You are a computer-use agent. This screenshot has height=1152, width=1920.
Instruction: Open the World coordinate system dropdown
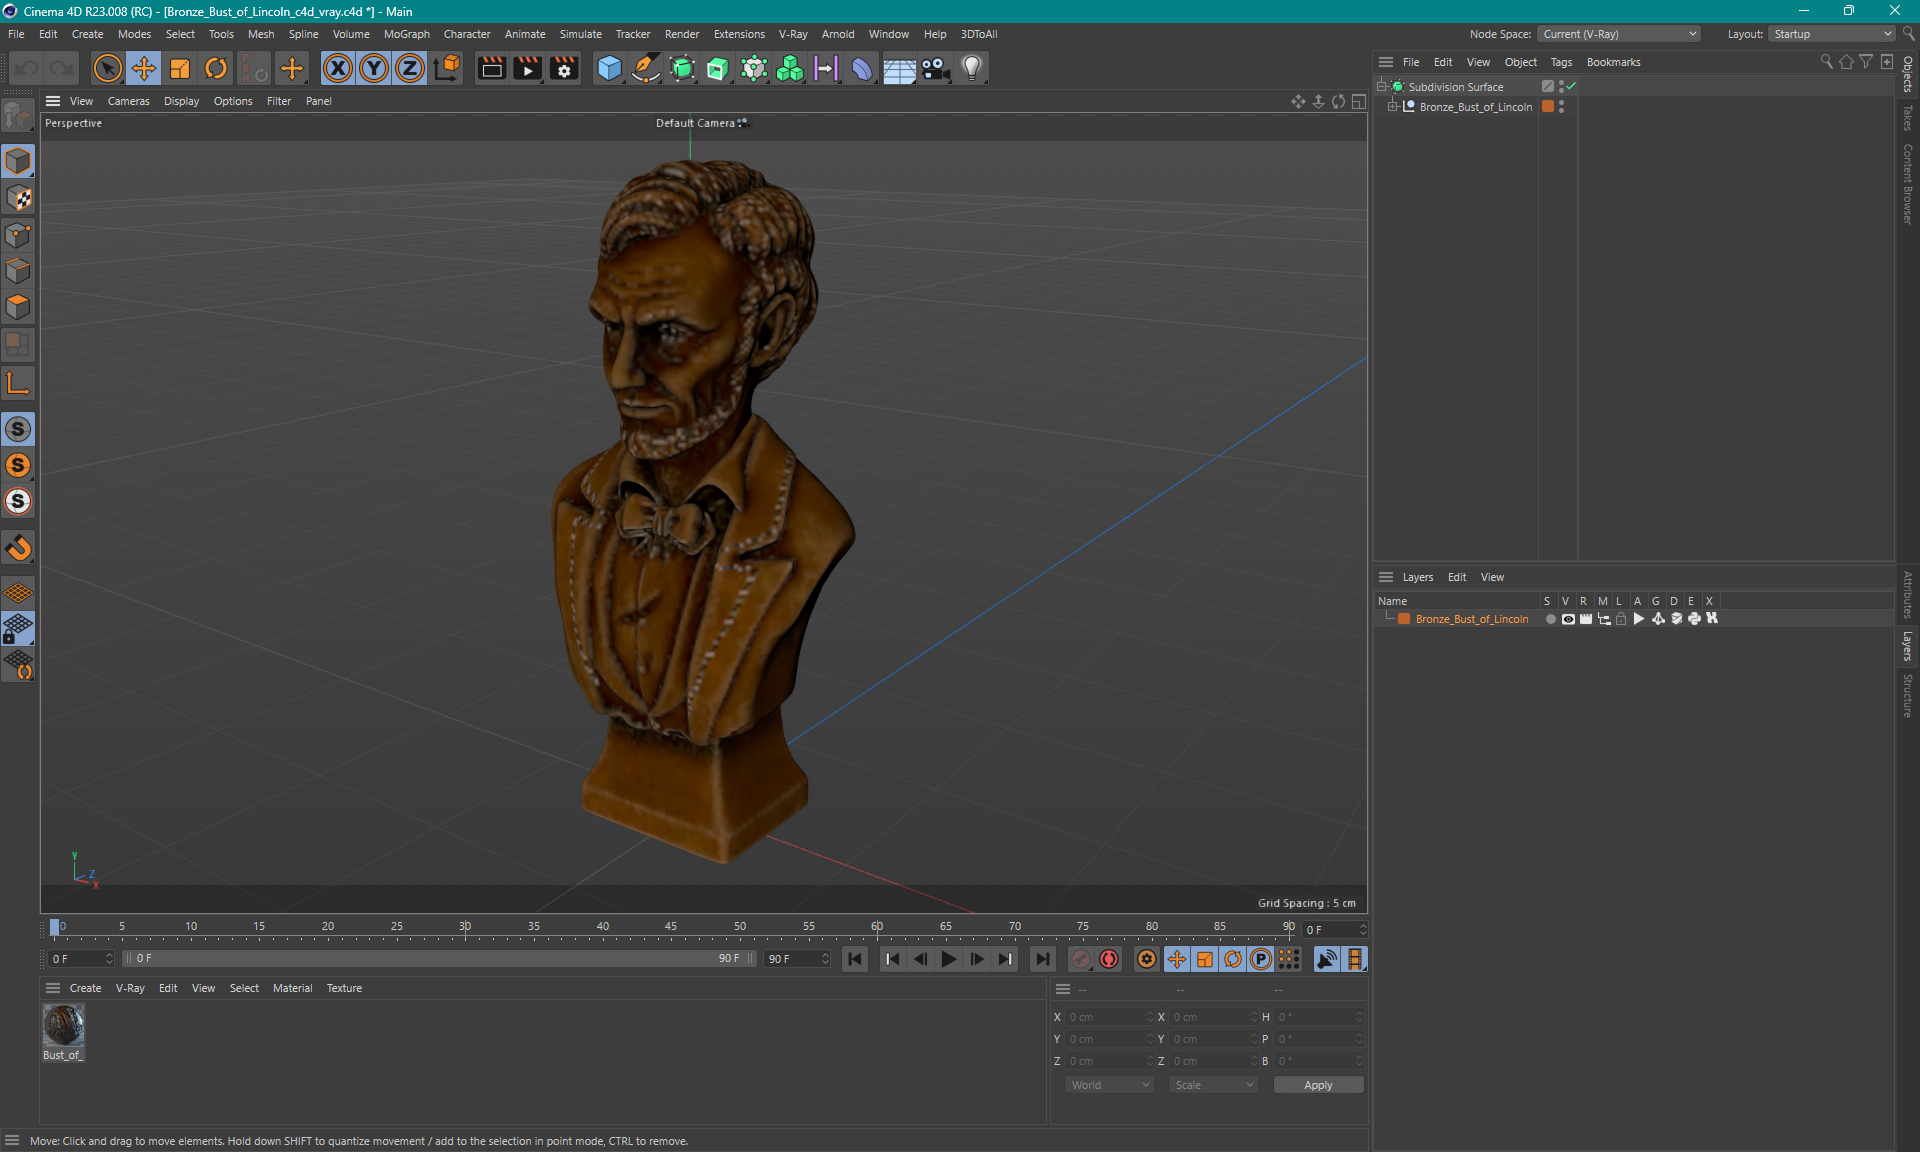coord(1109,1085)
